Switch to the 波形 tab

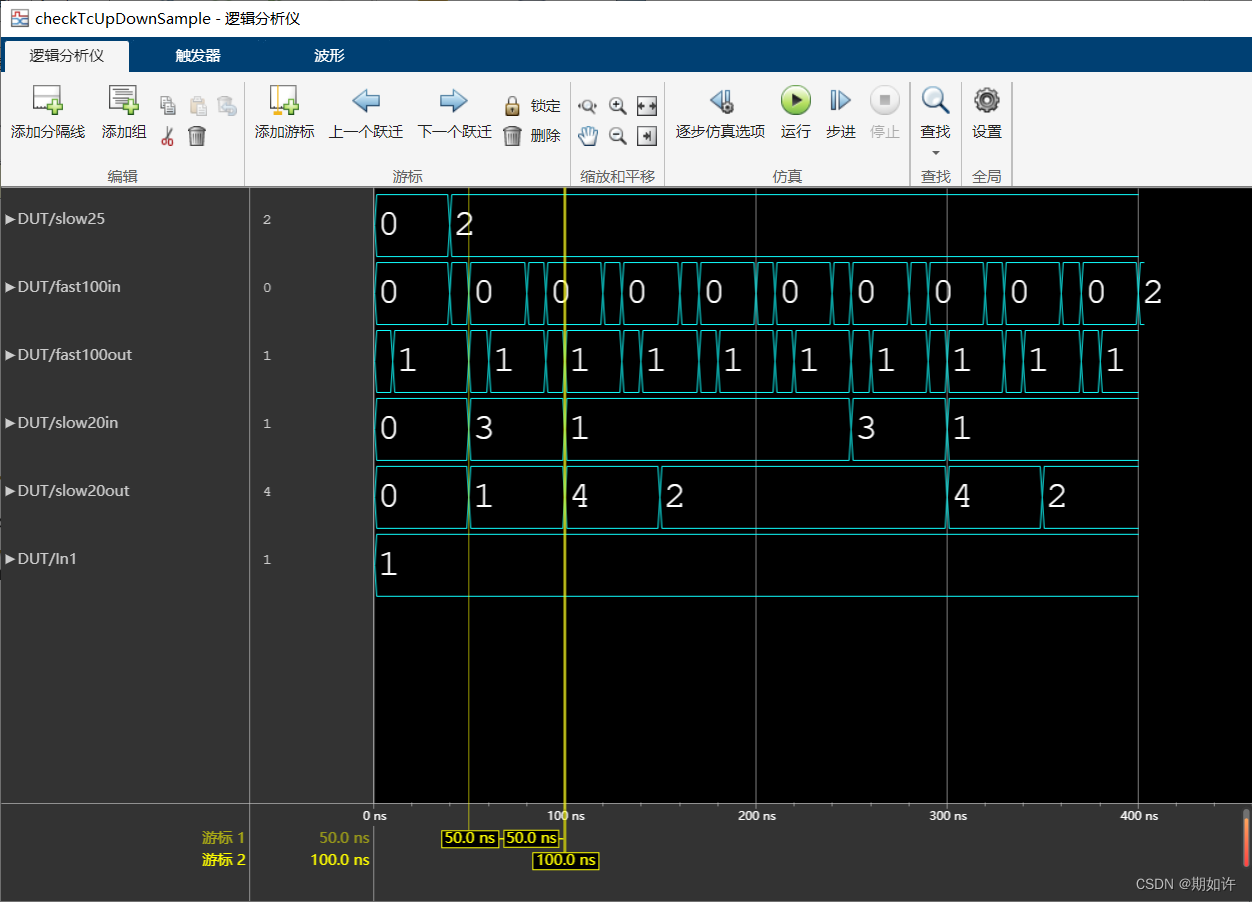pyautogui.click(x=328, y=57)
